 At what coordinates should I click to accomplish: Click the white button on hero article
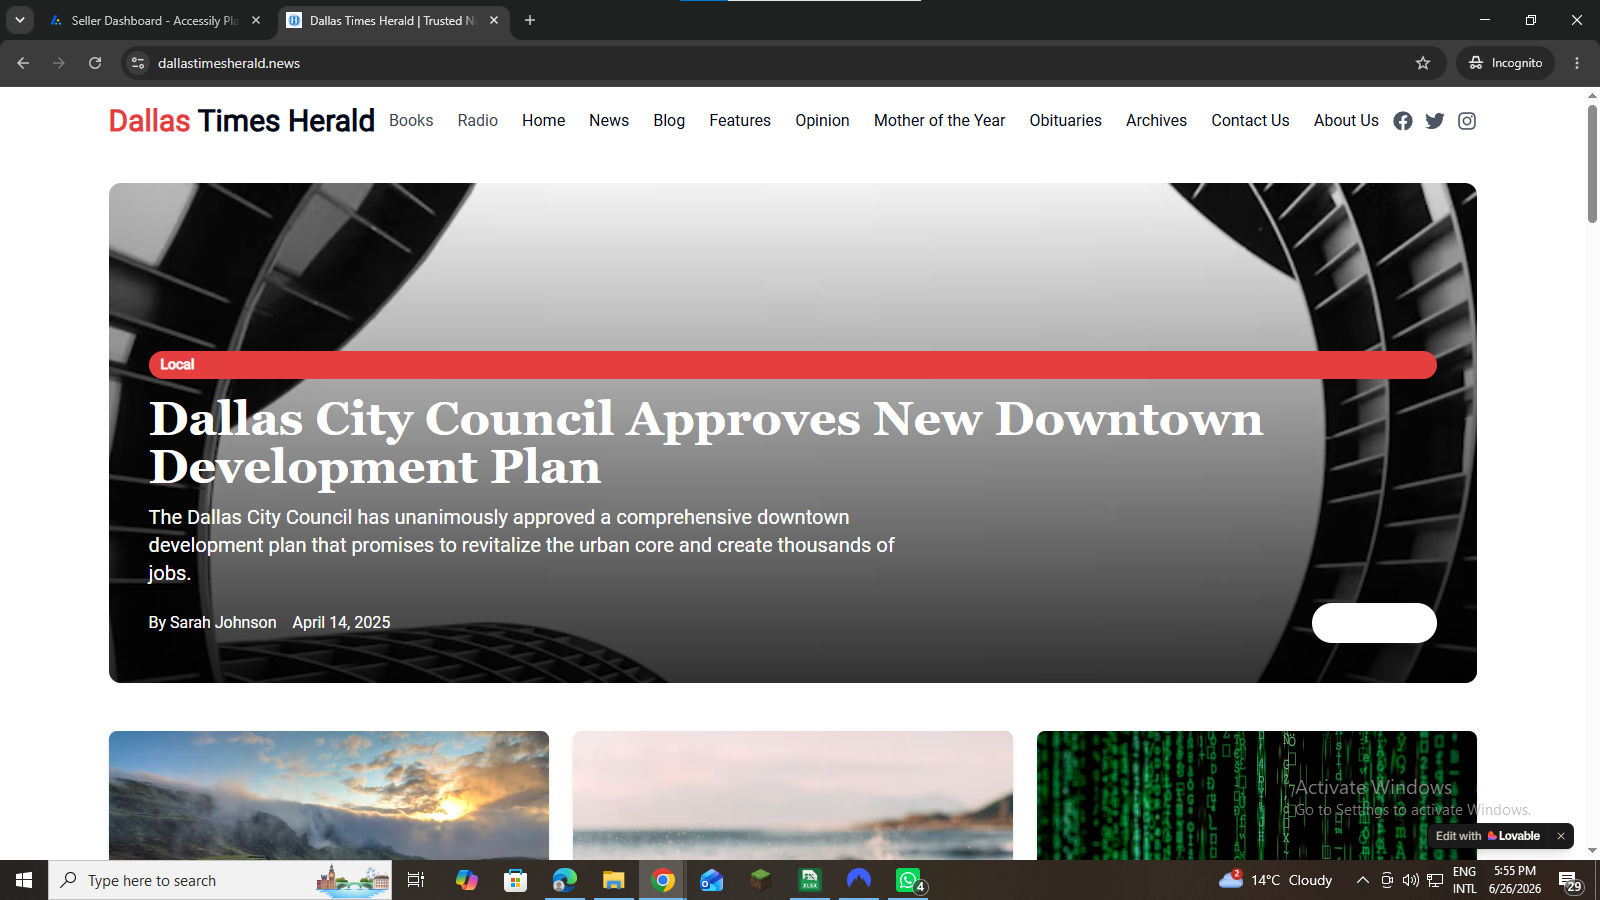[x=1374, y=623]
